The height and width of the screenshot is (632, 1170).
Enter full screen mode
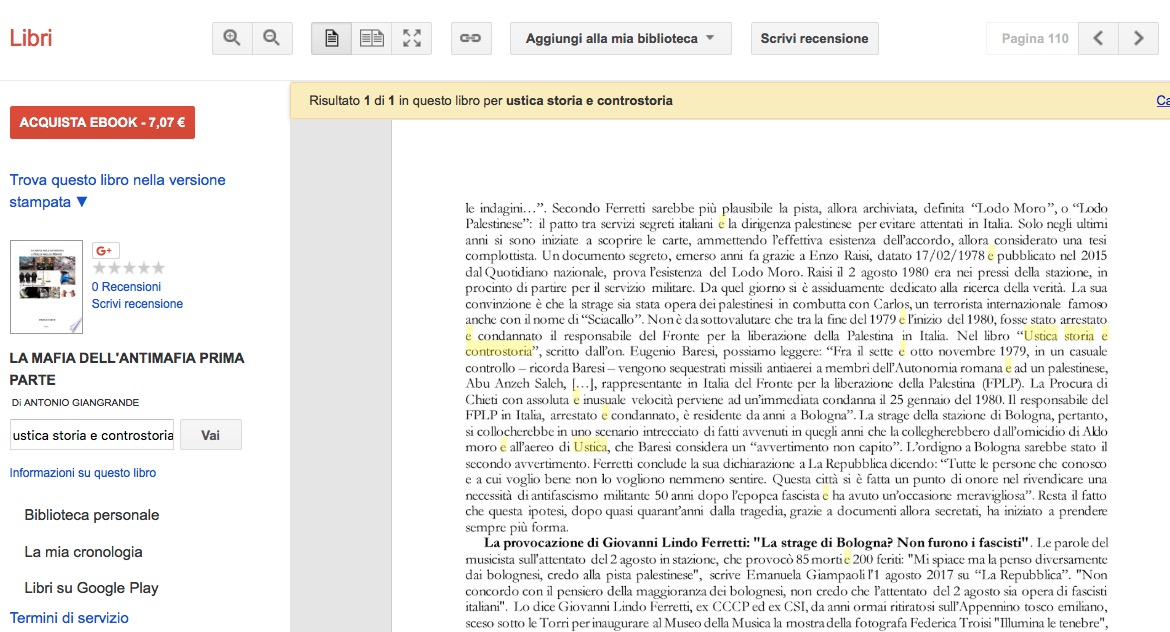tap(411, 39)
